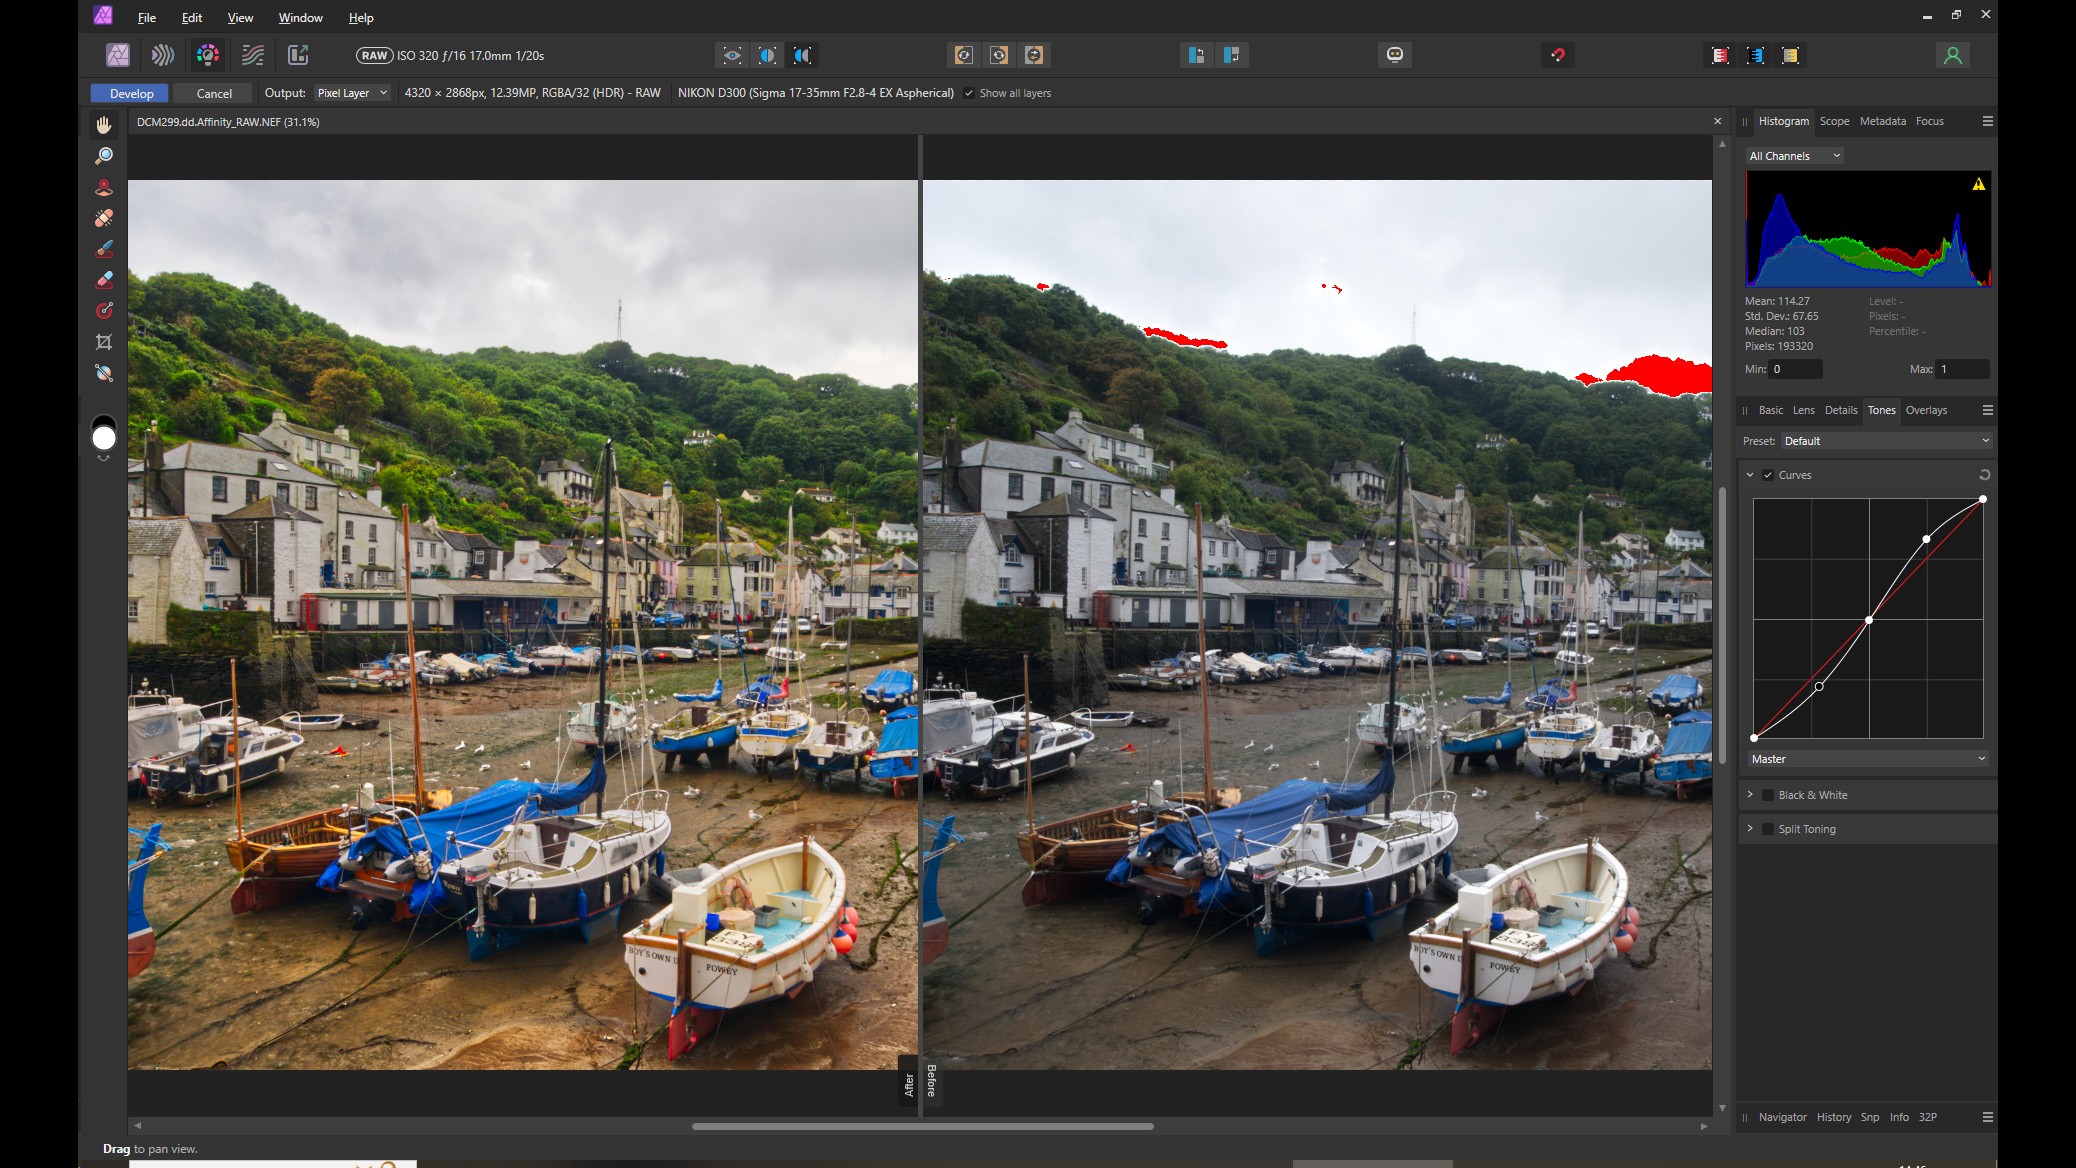Click the Develop button
The width and height of the screenshot is (2076, 1168).
point(131,93)
